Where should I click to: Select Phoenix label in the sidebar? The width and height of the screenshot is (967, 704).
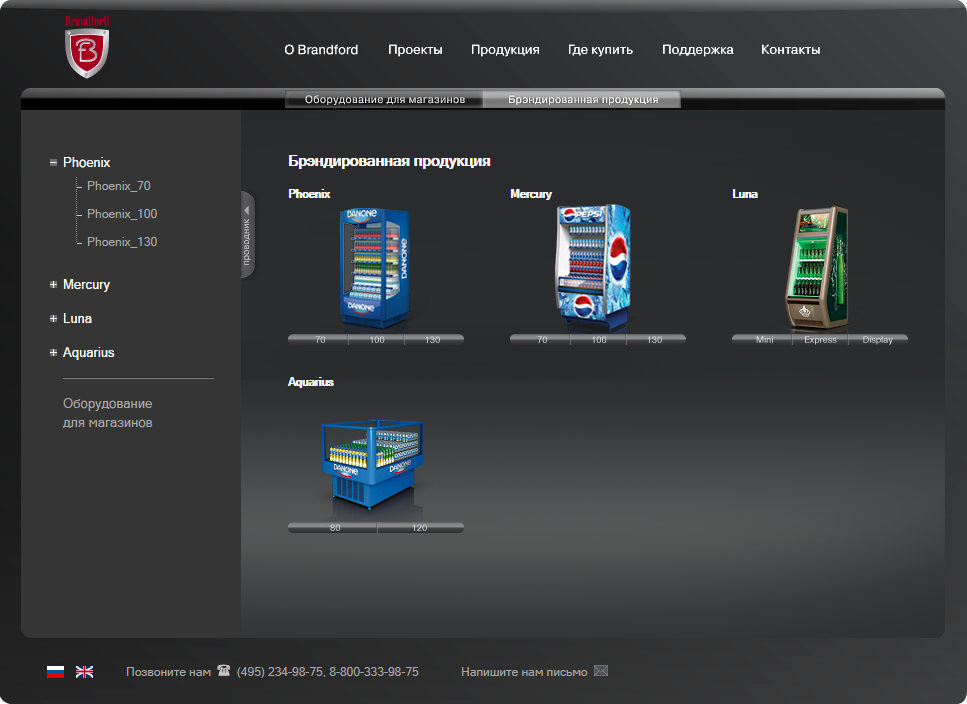pos(86,163)
